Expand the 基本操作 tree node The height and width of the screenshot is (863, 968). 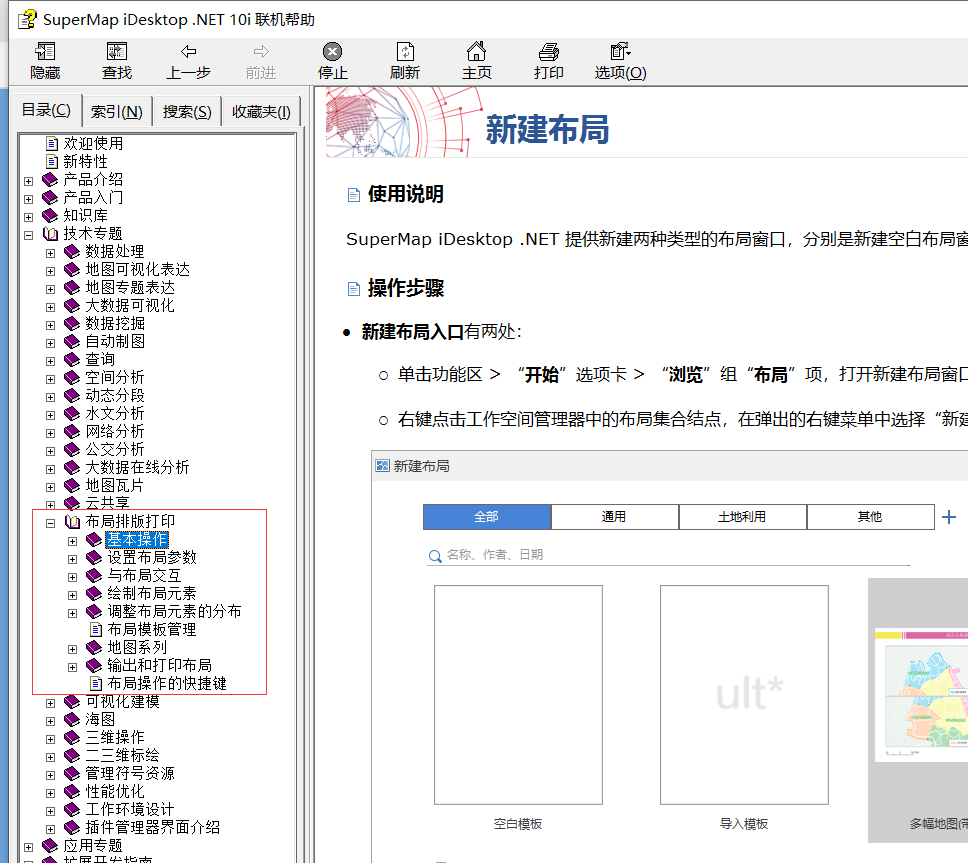point(73,541)
